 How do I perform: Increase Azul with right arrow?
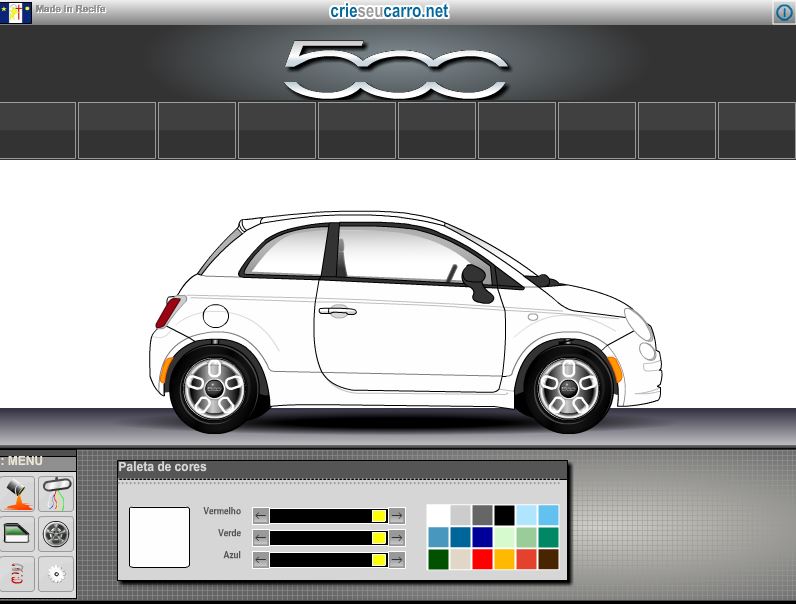[397, 560]
